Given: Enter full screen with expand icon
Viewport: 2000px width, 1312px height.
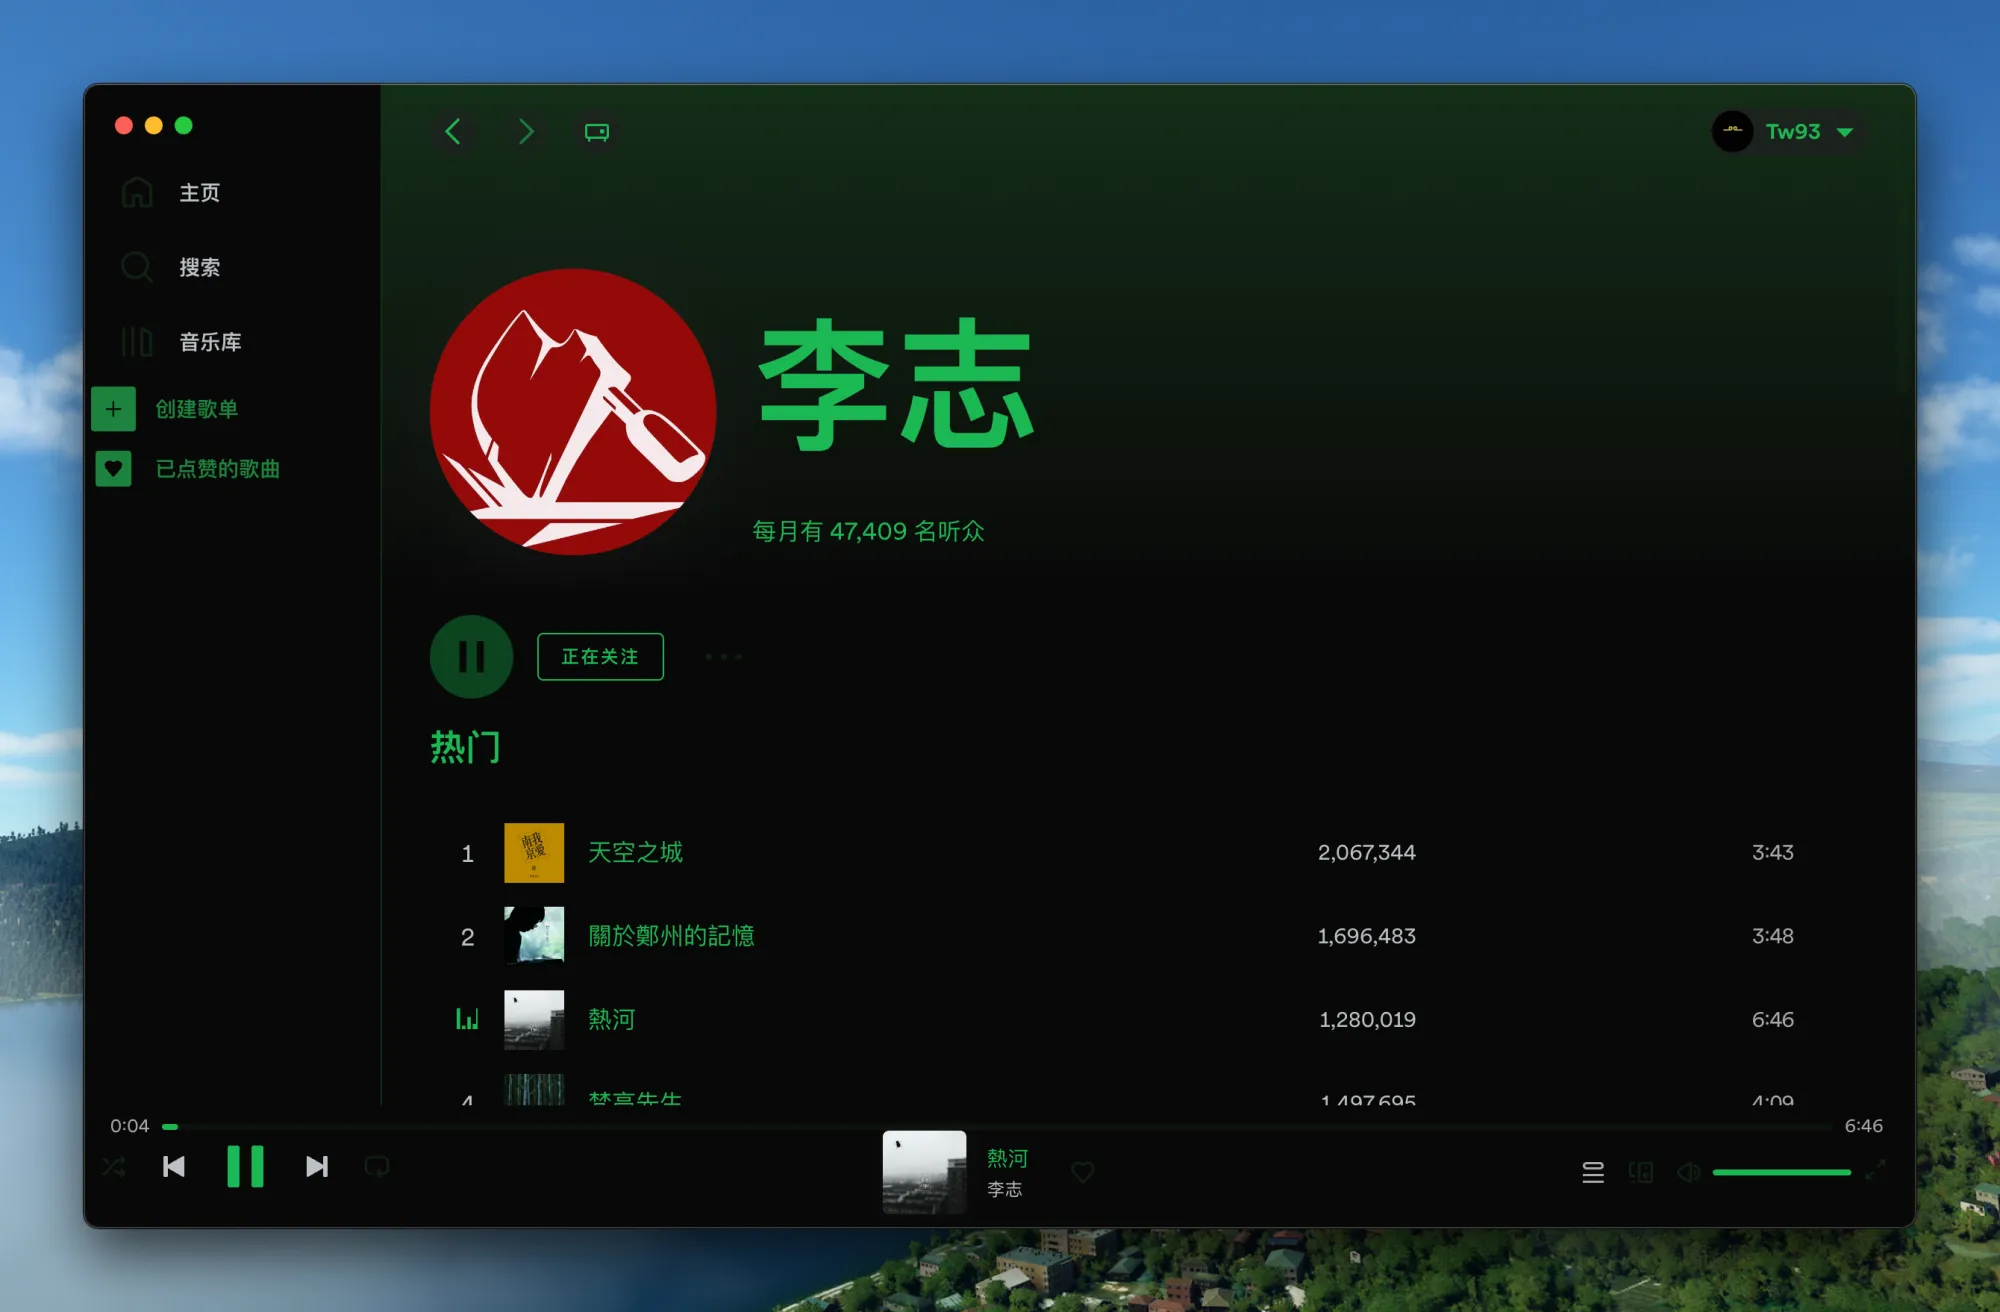Looking at the screenshot, I should (1875, 1168).
